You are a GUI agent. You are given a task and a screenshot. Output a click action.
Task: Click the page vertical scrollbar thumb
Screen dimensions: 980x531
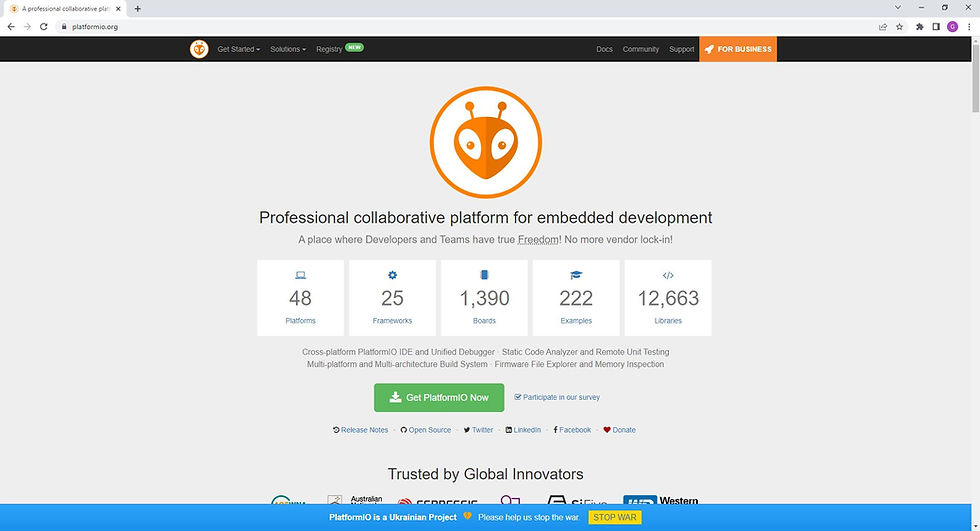click(976, 77)
